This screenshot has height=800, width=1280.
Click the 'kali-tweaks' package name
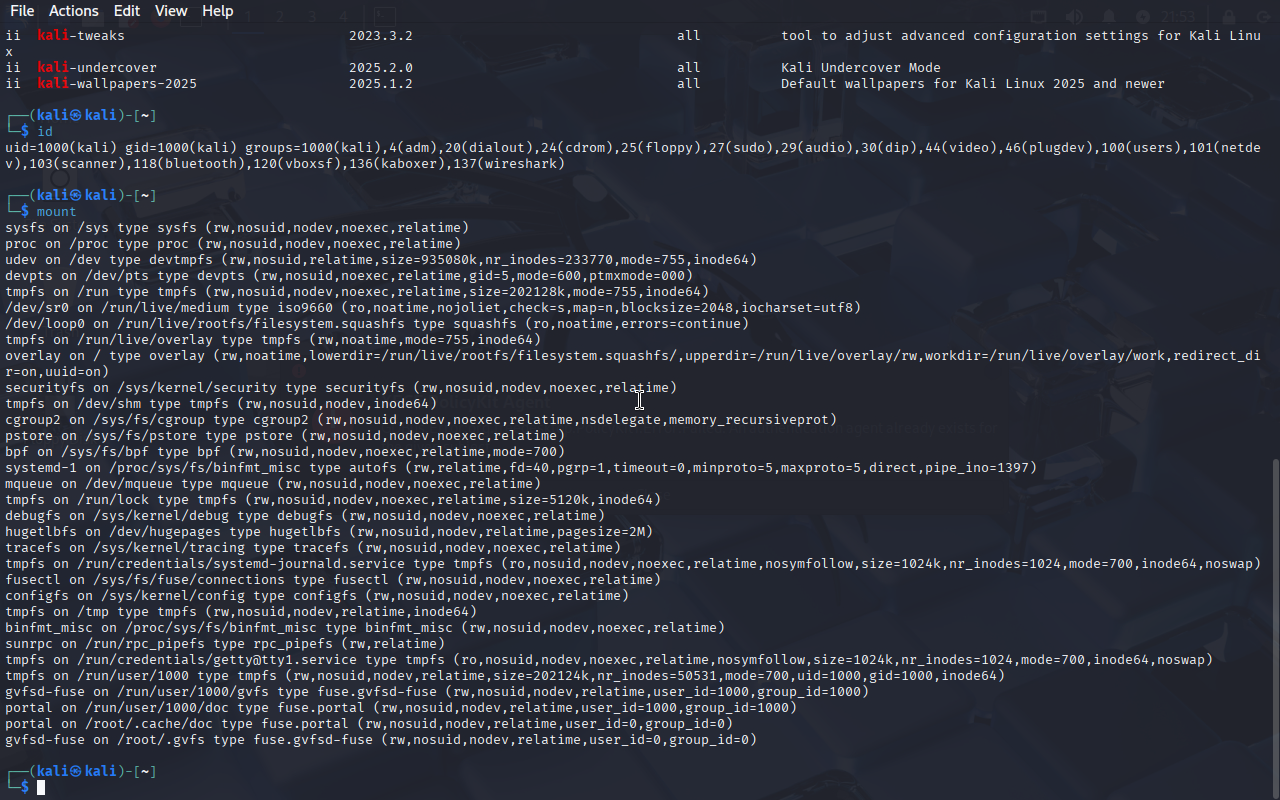tap(81, 36)
